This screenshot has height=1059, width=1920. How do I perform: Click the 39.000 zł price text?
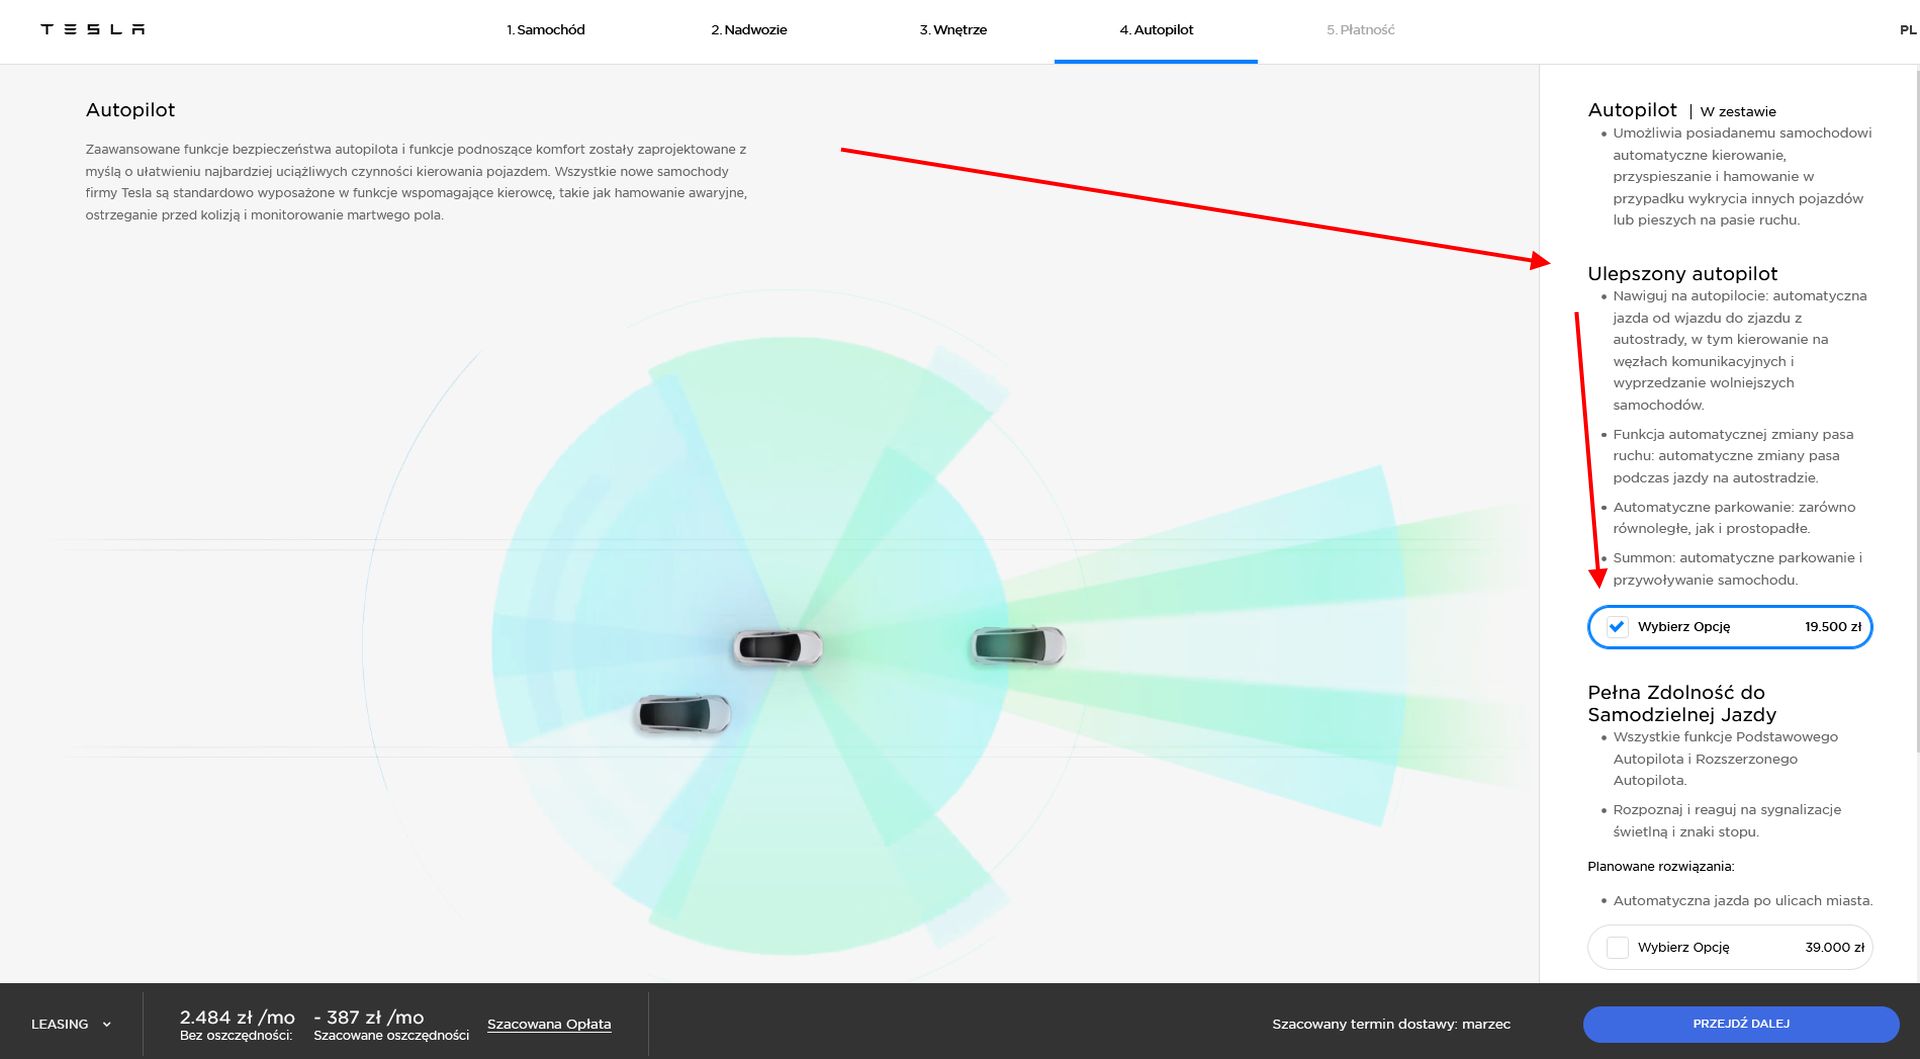point(1835,947)
